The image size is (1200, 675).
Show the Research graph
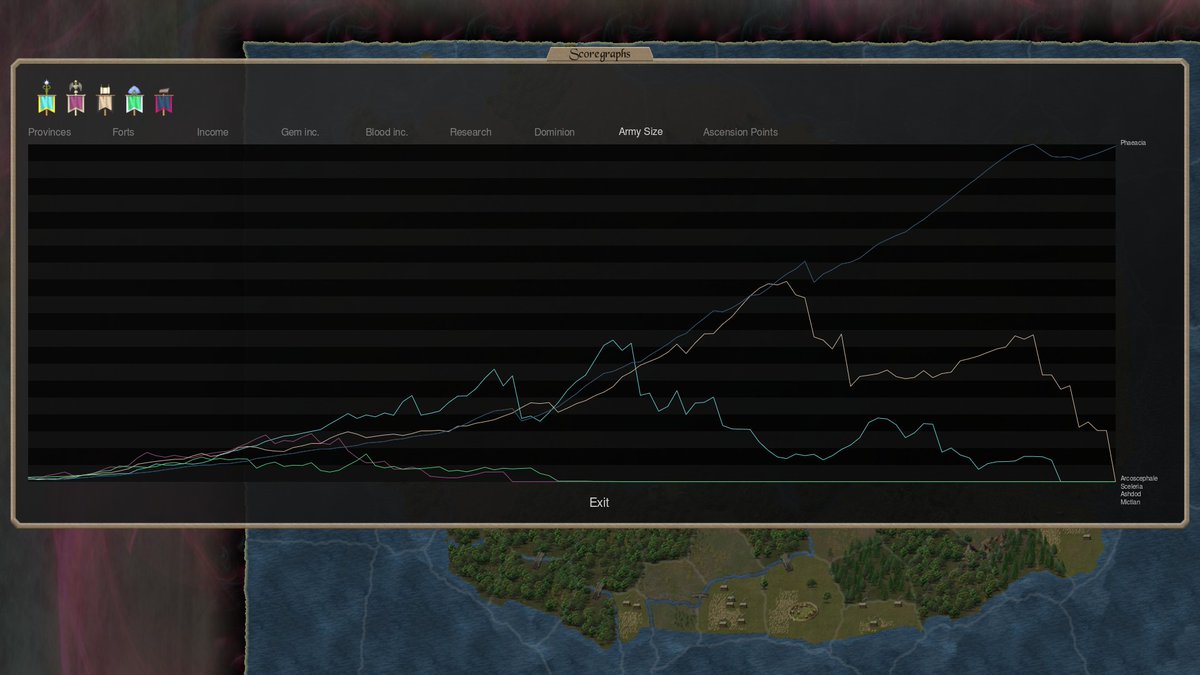tap(471, 132)
